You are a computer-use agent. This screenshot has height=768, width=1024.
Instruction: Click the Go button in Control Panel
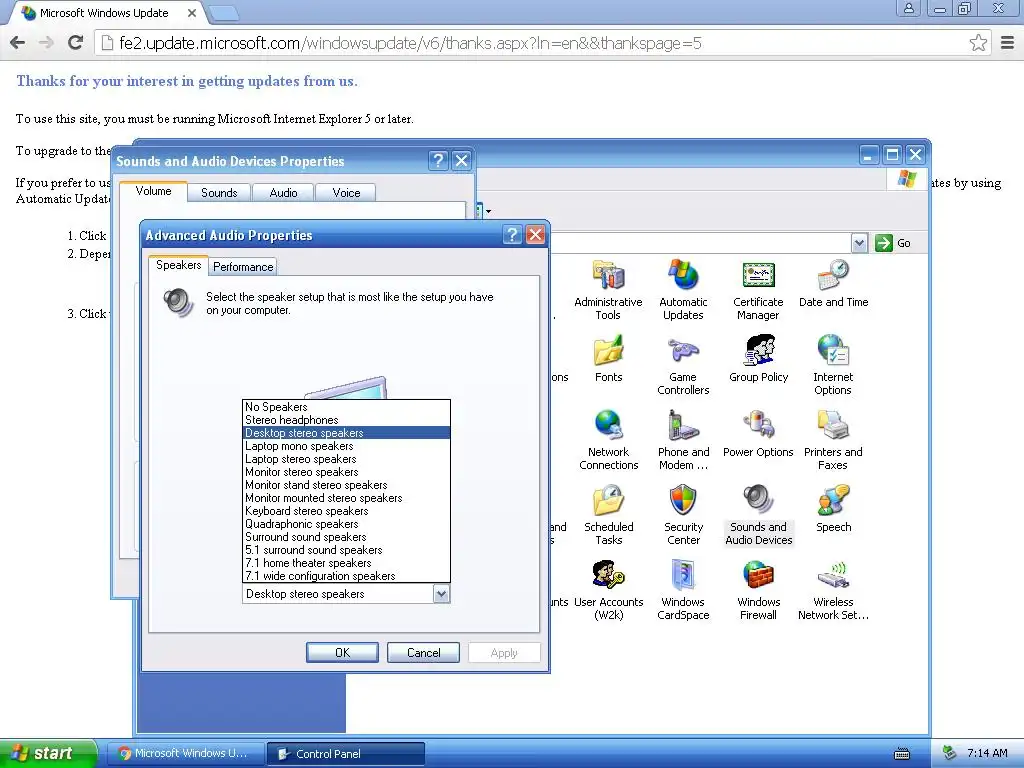click(893, 243)
